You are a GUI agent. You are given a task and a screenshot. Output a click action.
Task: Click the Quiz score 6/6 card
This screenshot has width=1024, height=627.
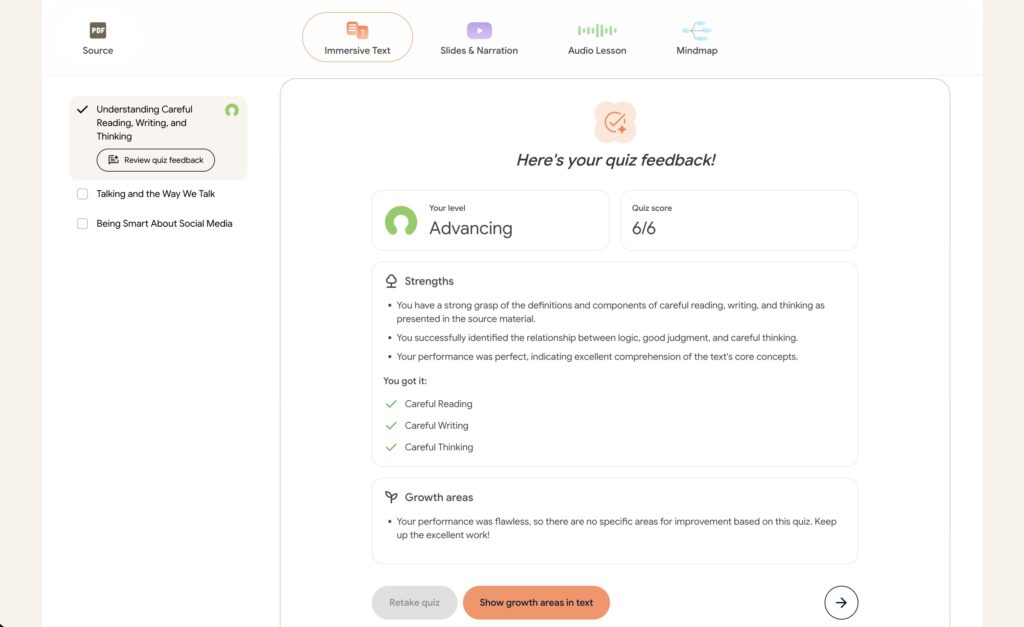(x=738, y=220)
